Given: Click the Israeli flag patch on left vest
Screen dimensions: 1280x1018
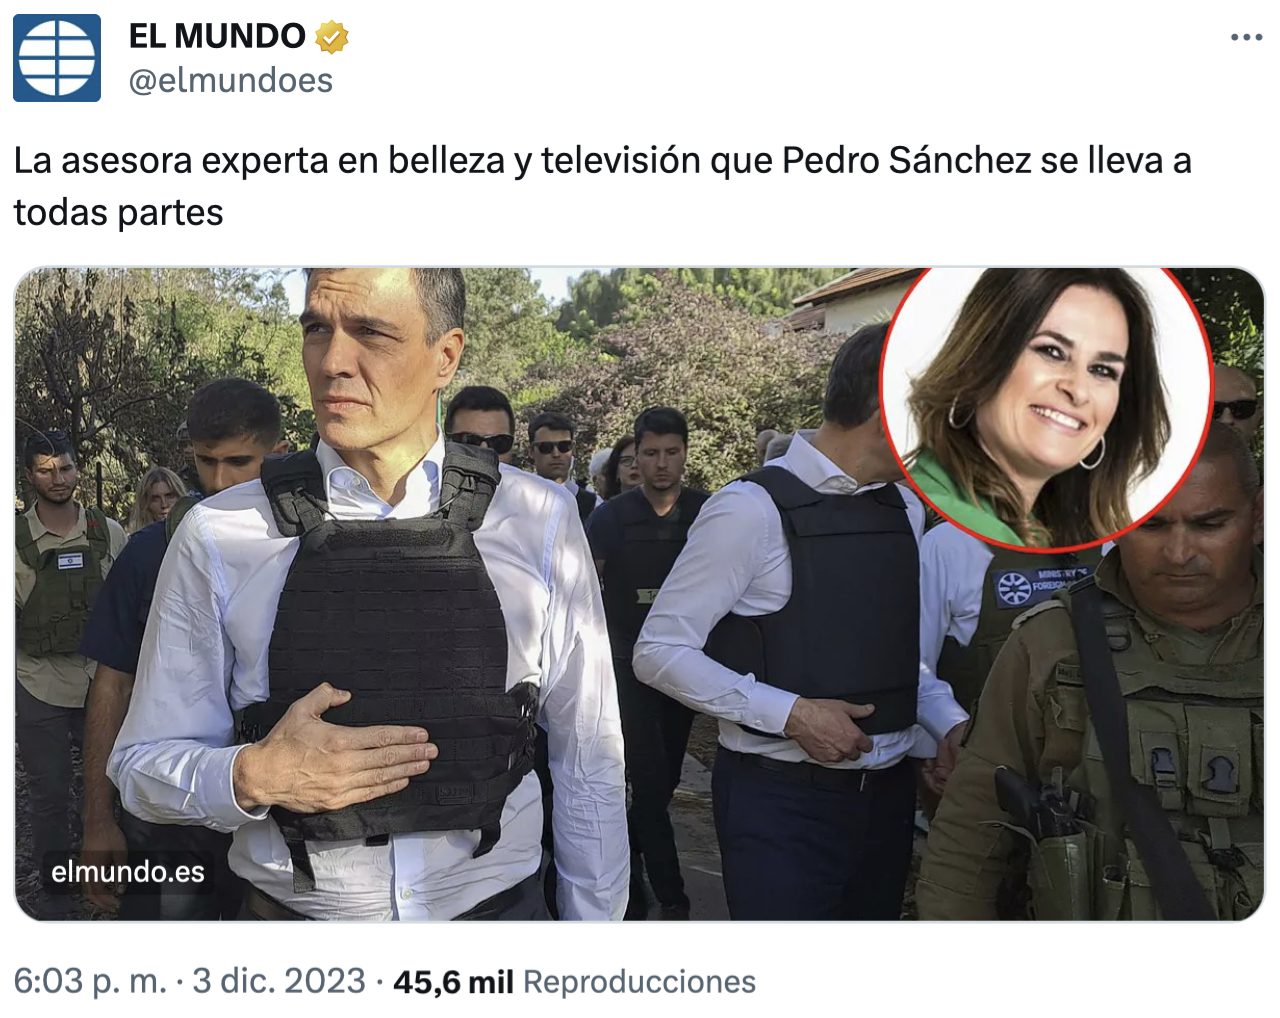Looking at the screenshot, I should coord(70,562).
